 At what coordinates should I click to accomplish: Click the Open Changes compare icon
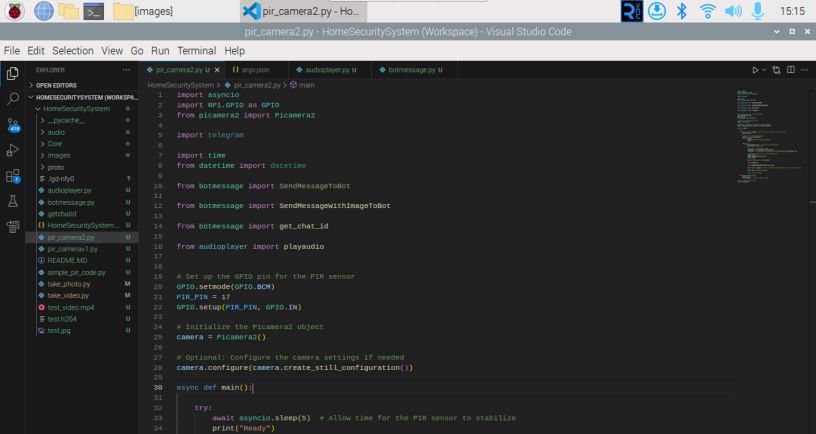click(776, 70)
